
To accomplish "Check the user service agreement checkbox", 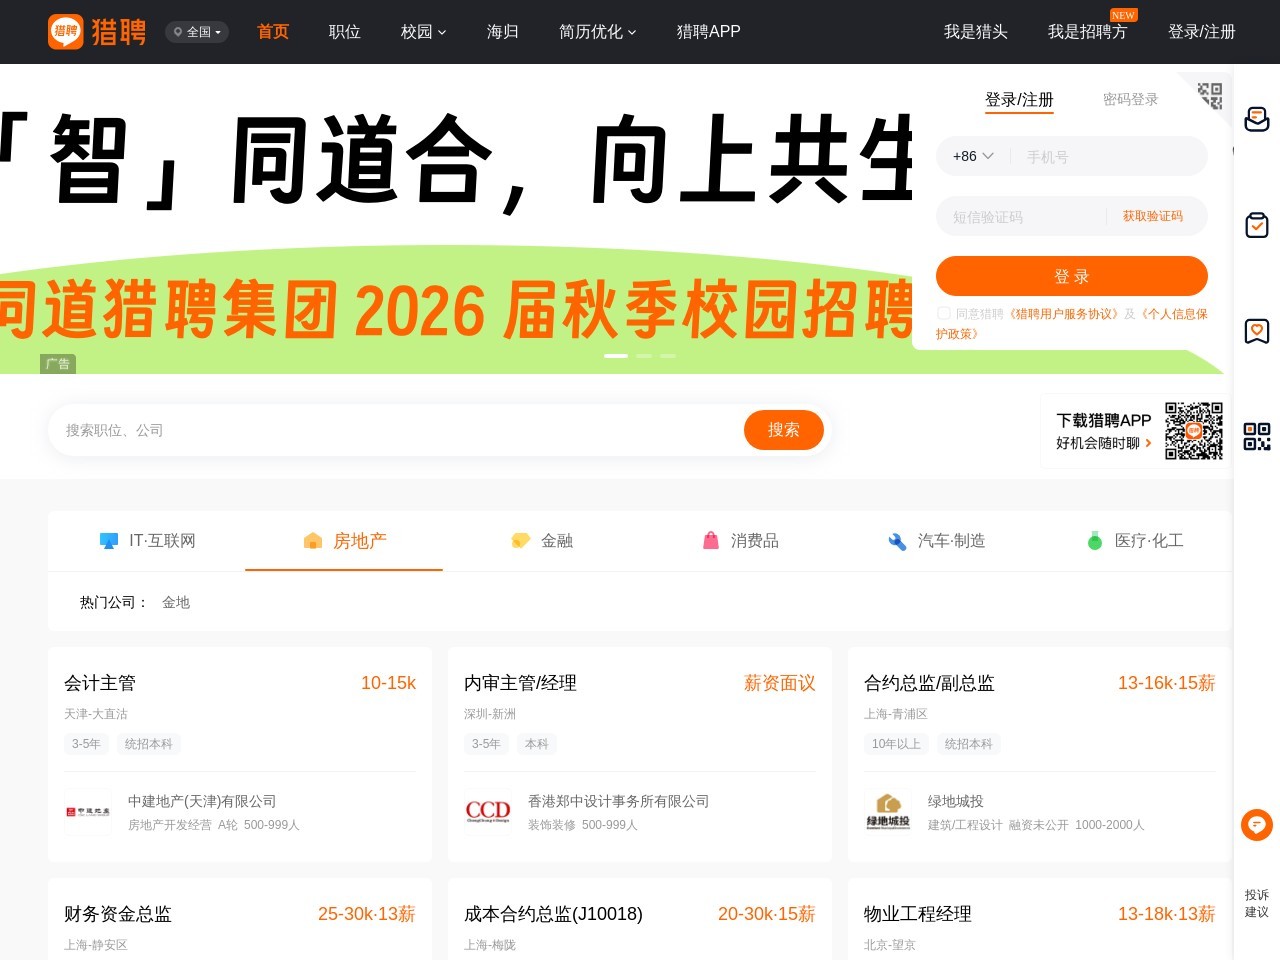I will click(x=943, y=314).
